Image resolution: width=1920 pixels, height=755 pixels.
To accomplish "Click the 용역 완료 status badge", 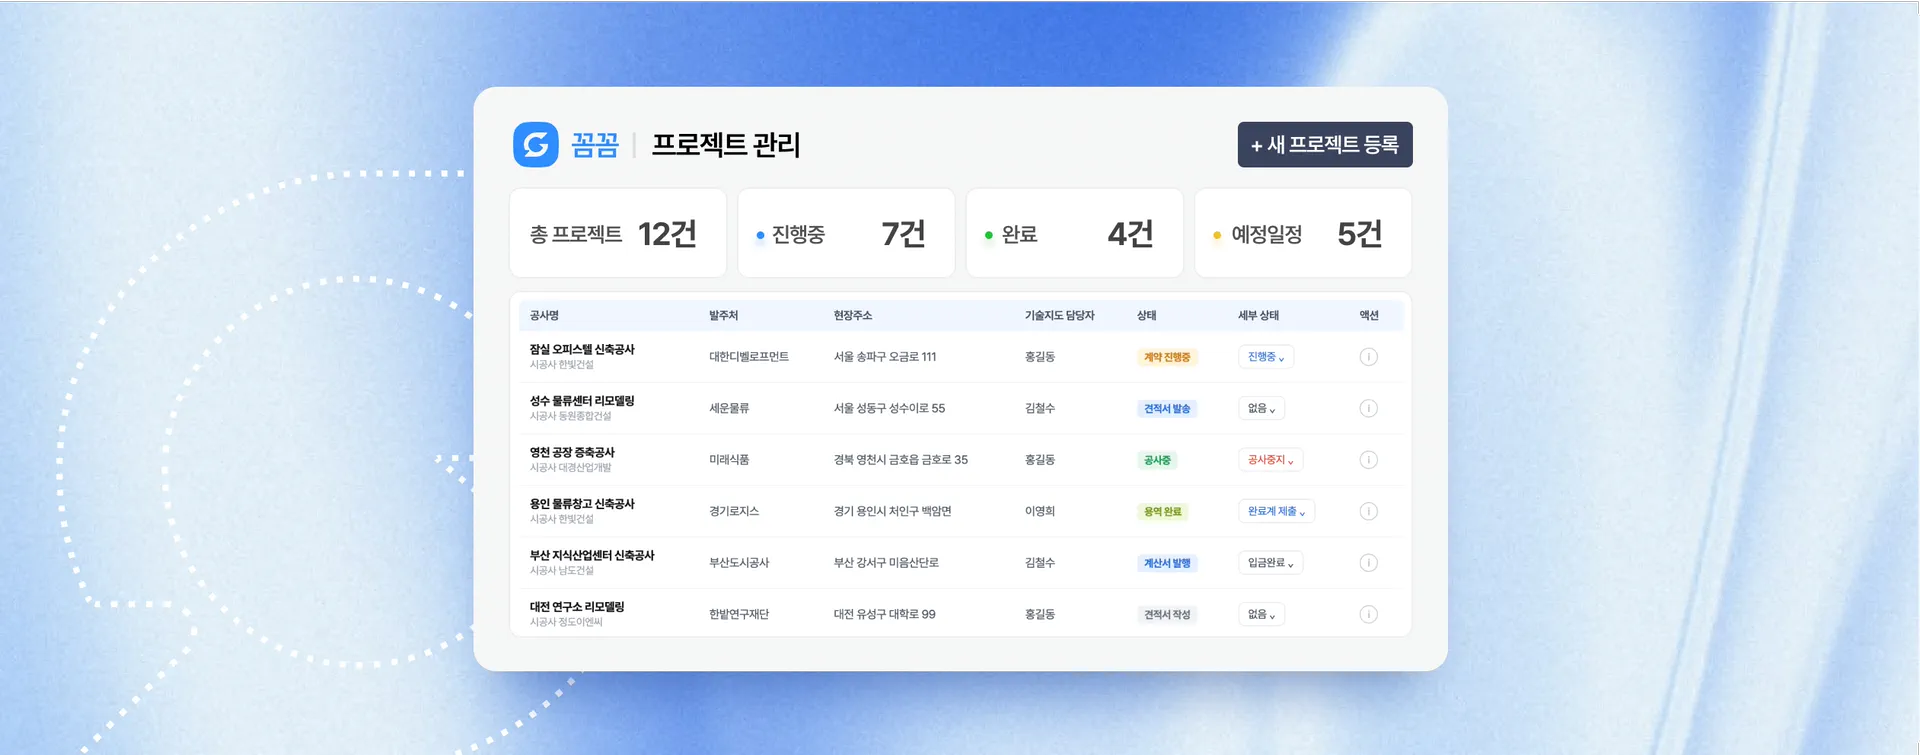I will pyautogui.click(x=1163, y=511).
